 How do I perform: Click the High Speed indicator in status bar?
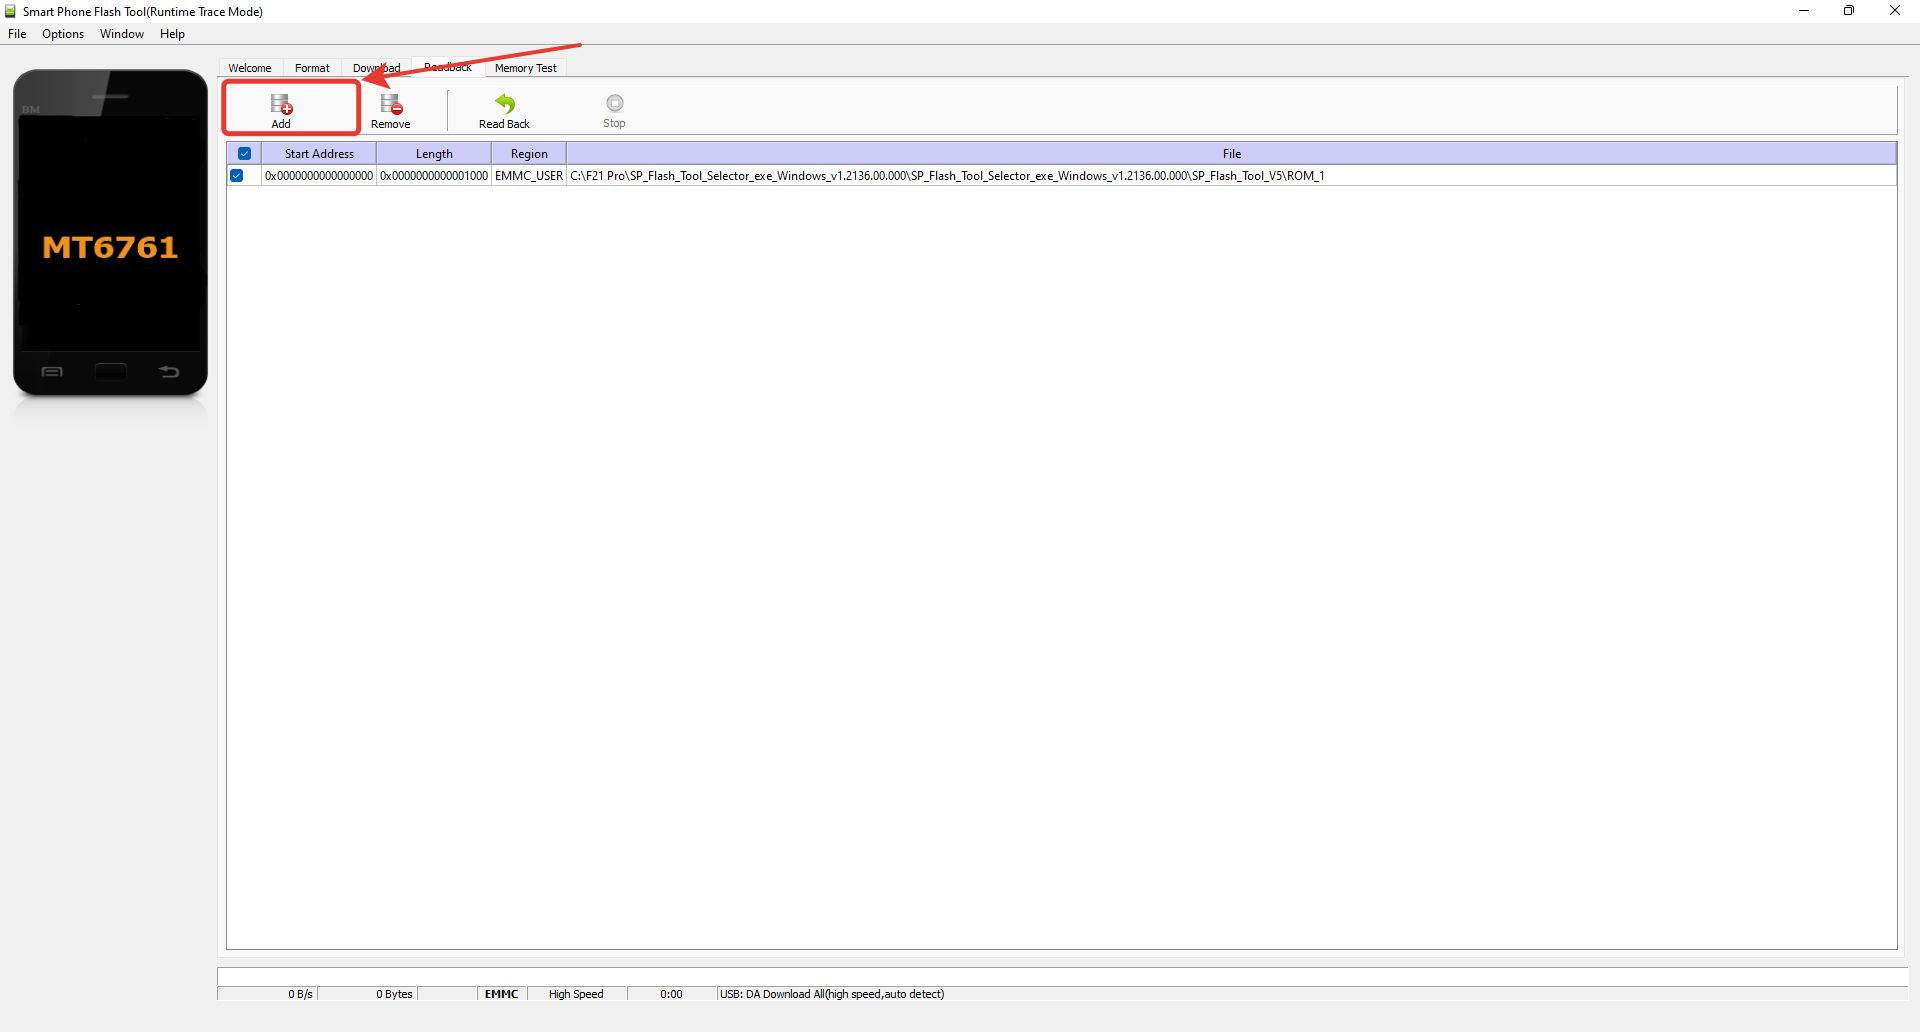click(x=576, y=993)
